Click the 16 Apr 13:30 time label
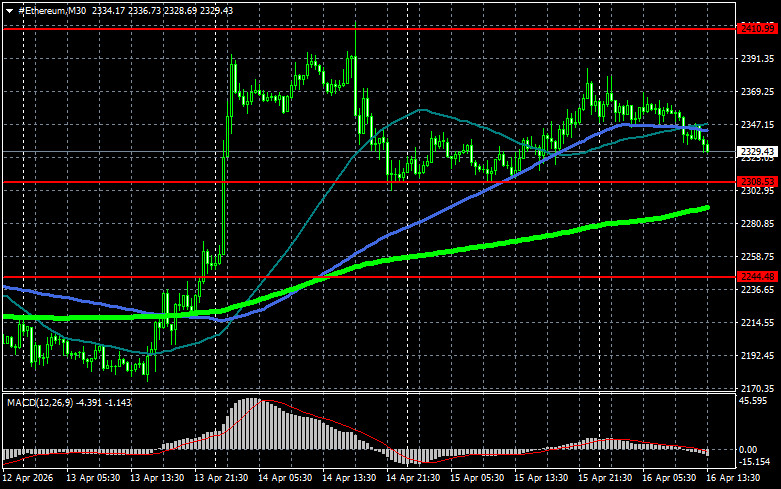The width and height of the screenshot is (781, 489). pyautogui.click(x=733, y=478)
